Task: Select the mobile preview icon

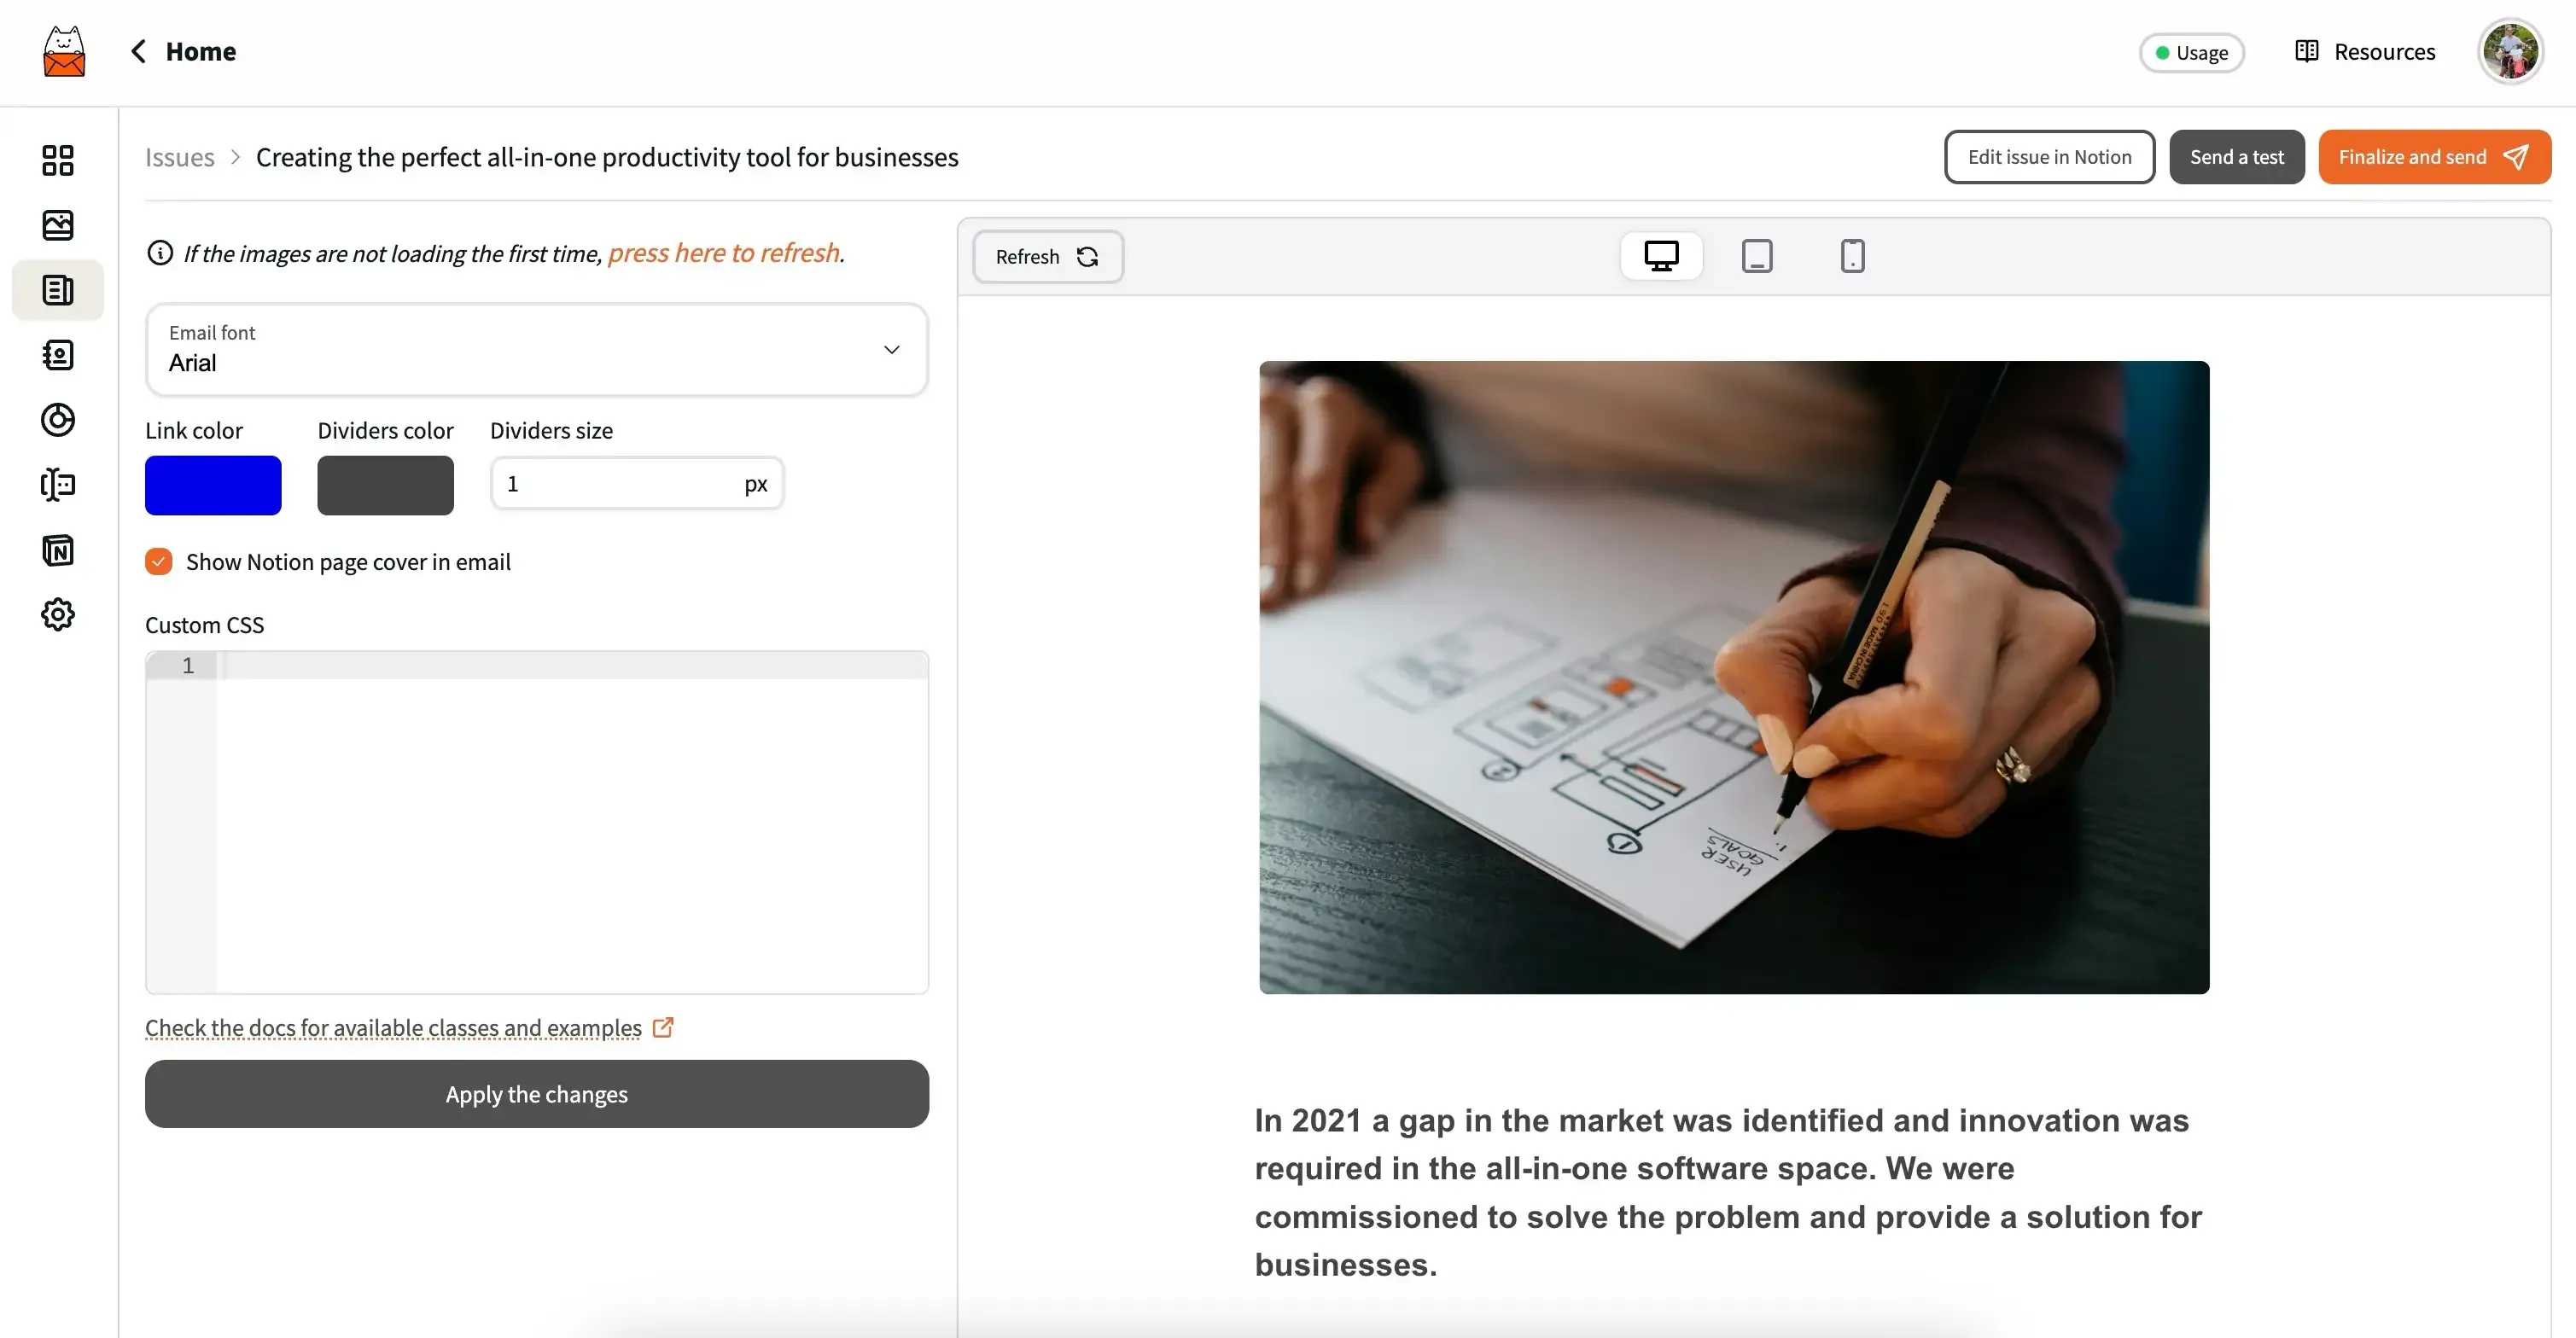Action: [x=1850, y=255]
